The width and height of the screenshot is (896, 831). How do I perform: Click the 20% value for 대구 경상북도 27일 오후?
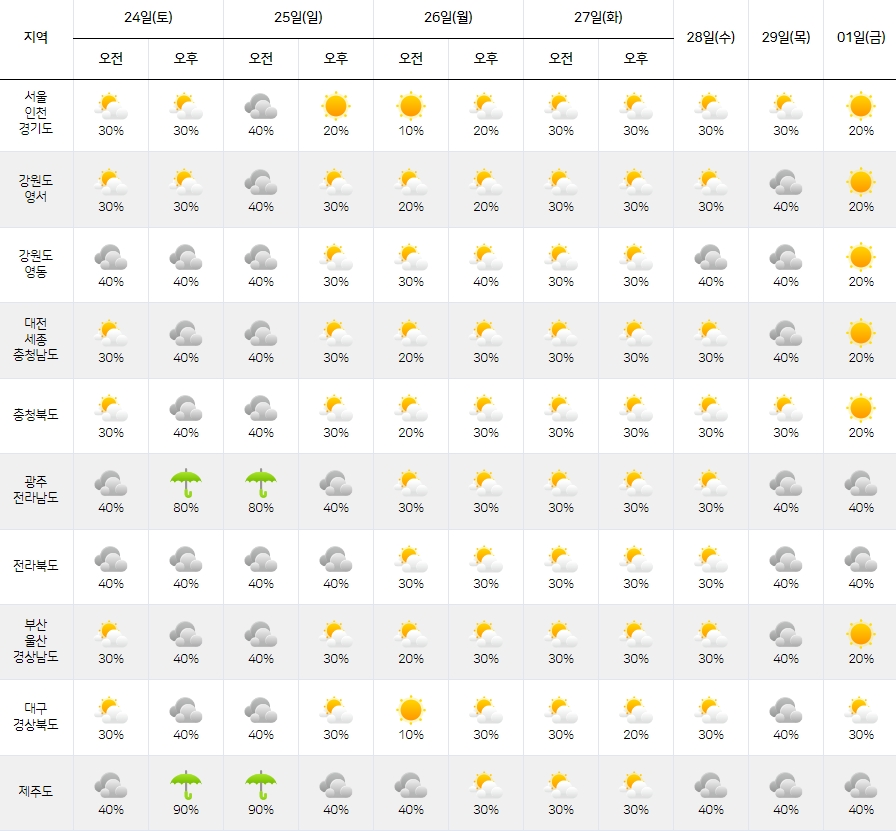(636, 735)
